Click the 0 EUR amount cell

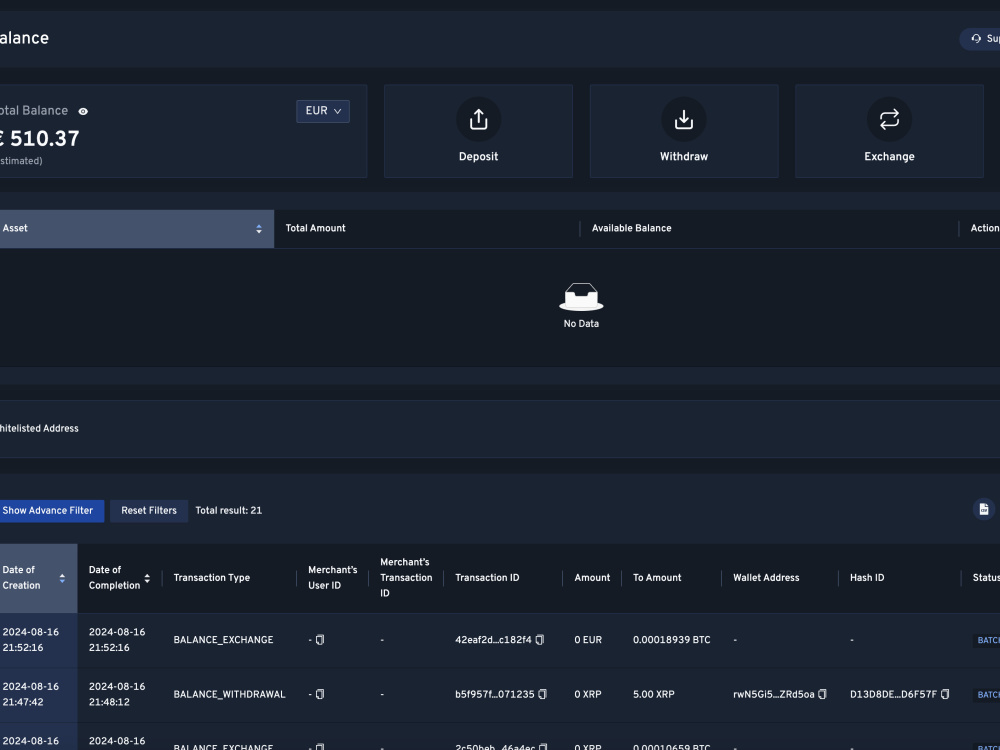pos(588,640)
